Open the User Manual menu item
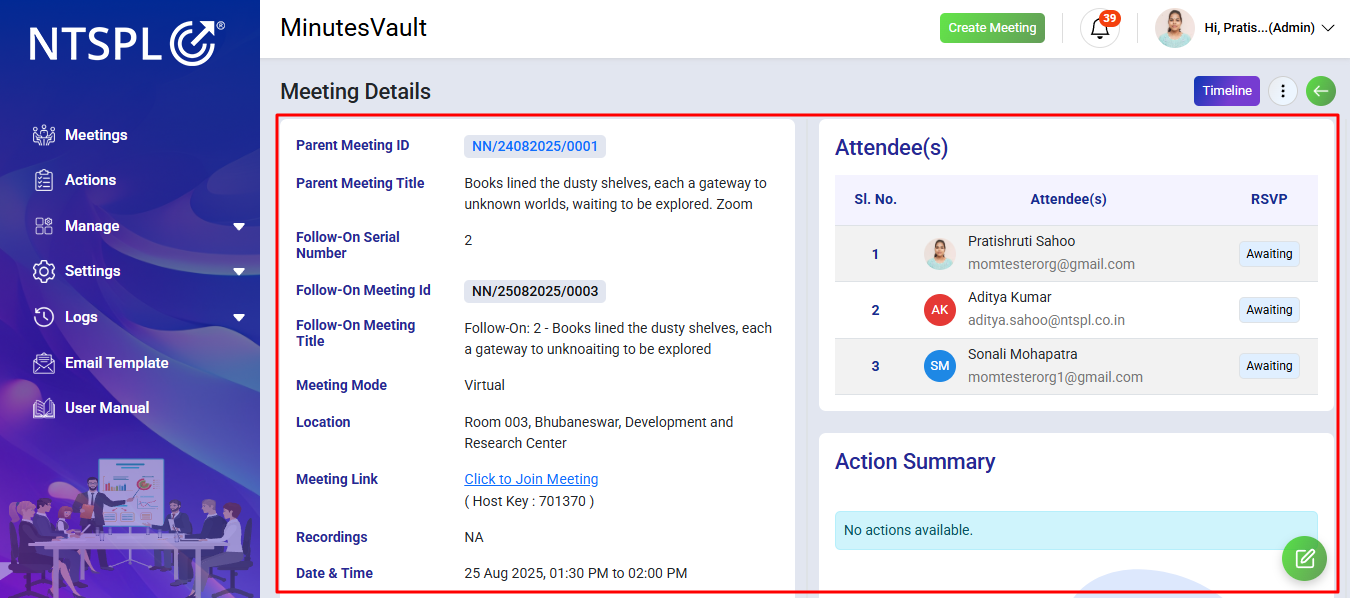1350x598 pixels. [x=107, y=408]
